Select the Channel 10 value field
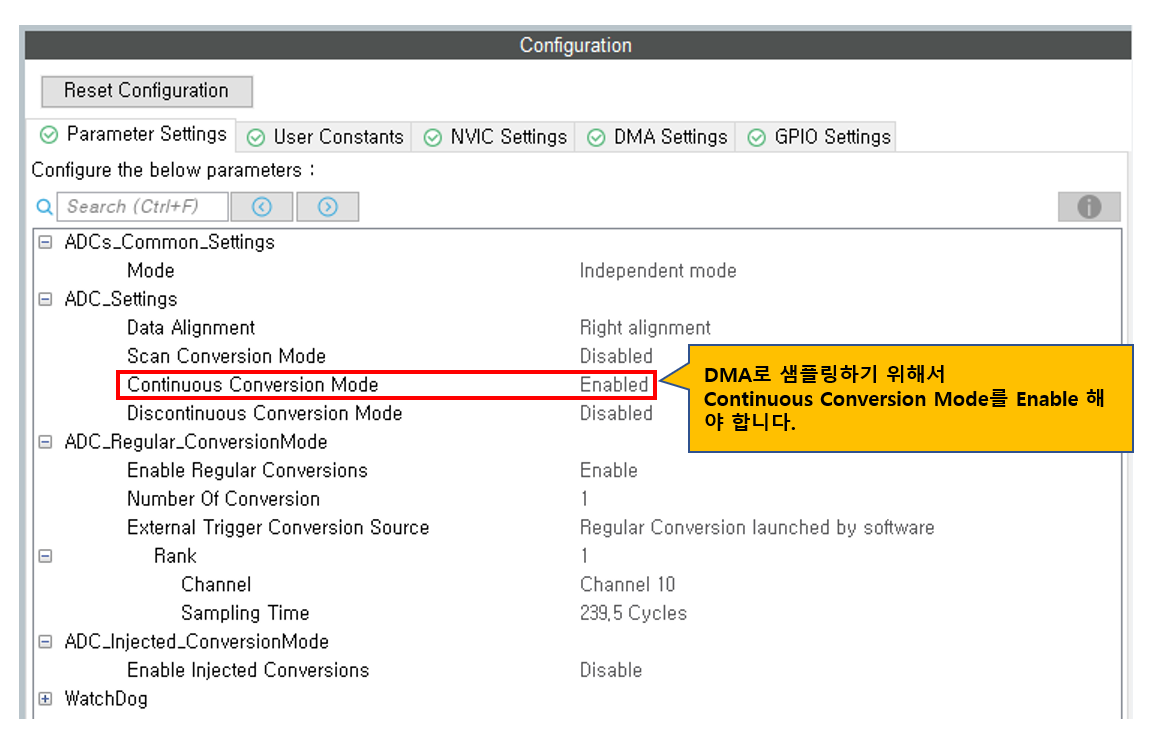 click(x=627, y=585)
